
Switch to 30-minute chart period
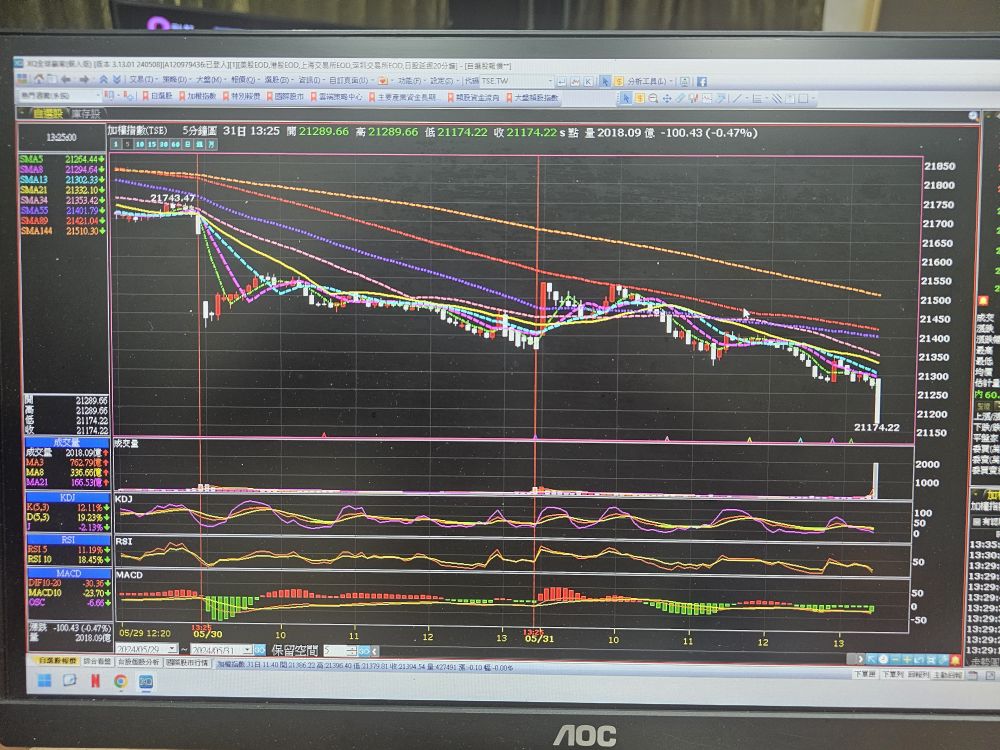[164, 144]
